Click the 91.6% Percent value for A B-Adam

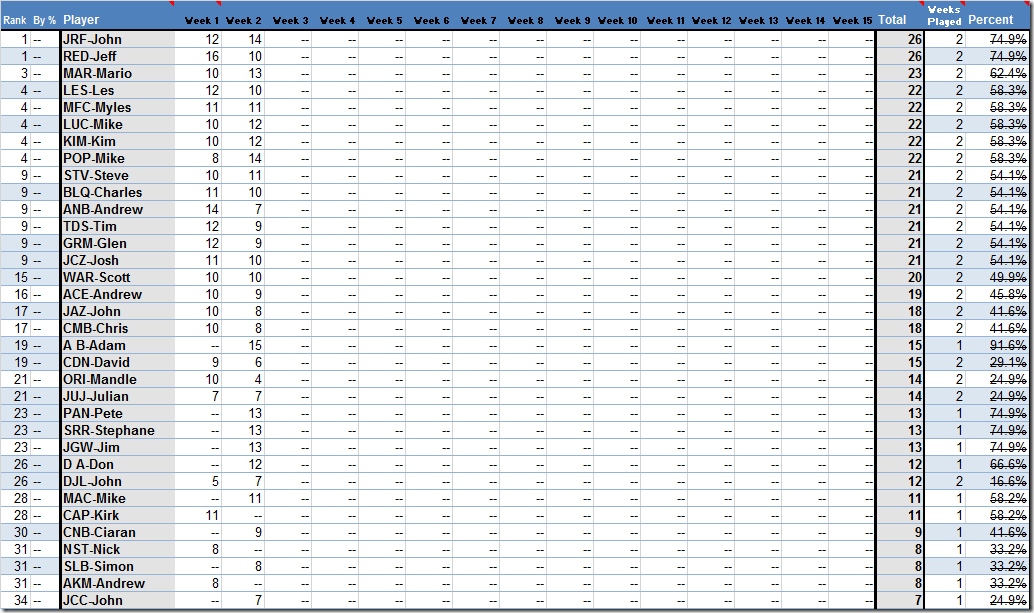point(1008,346)
